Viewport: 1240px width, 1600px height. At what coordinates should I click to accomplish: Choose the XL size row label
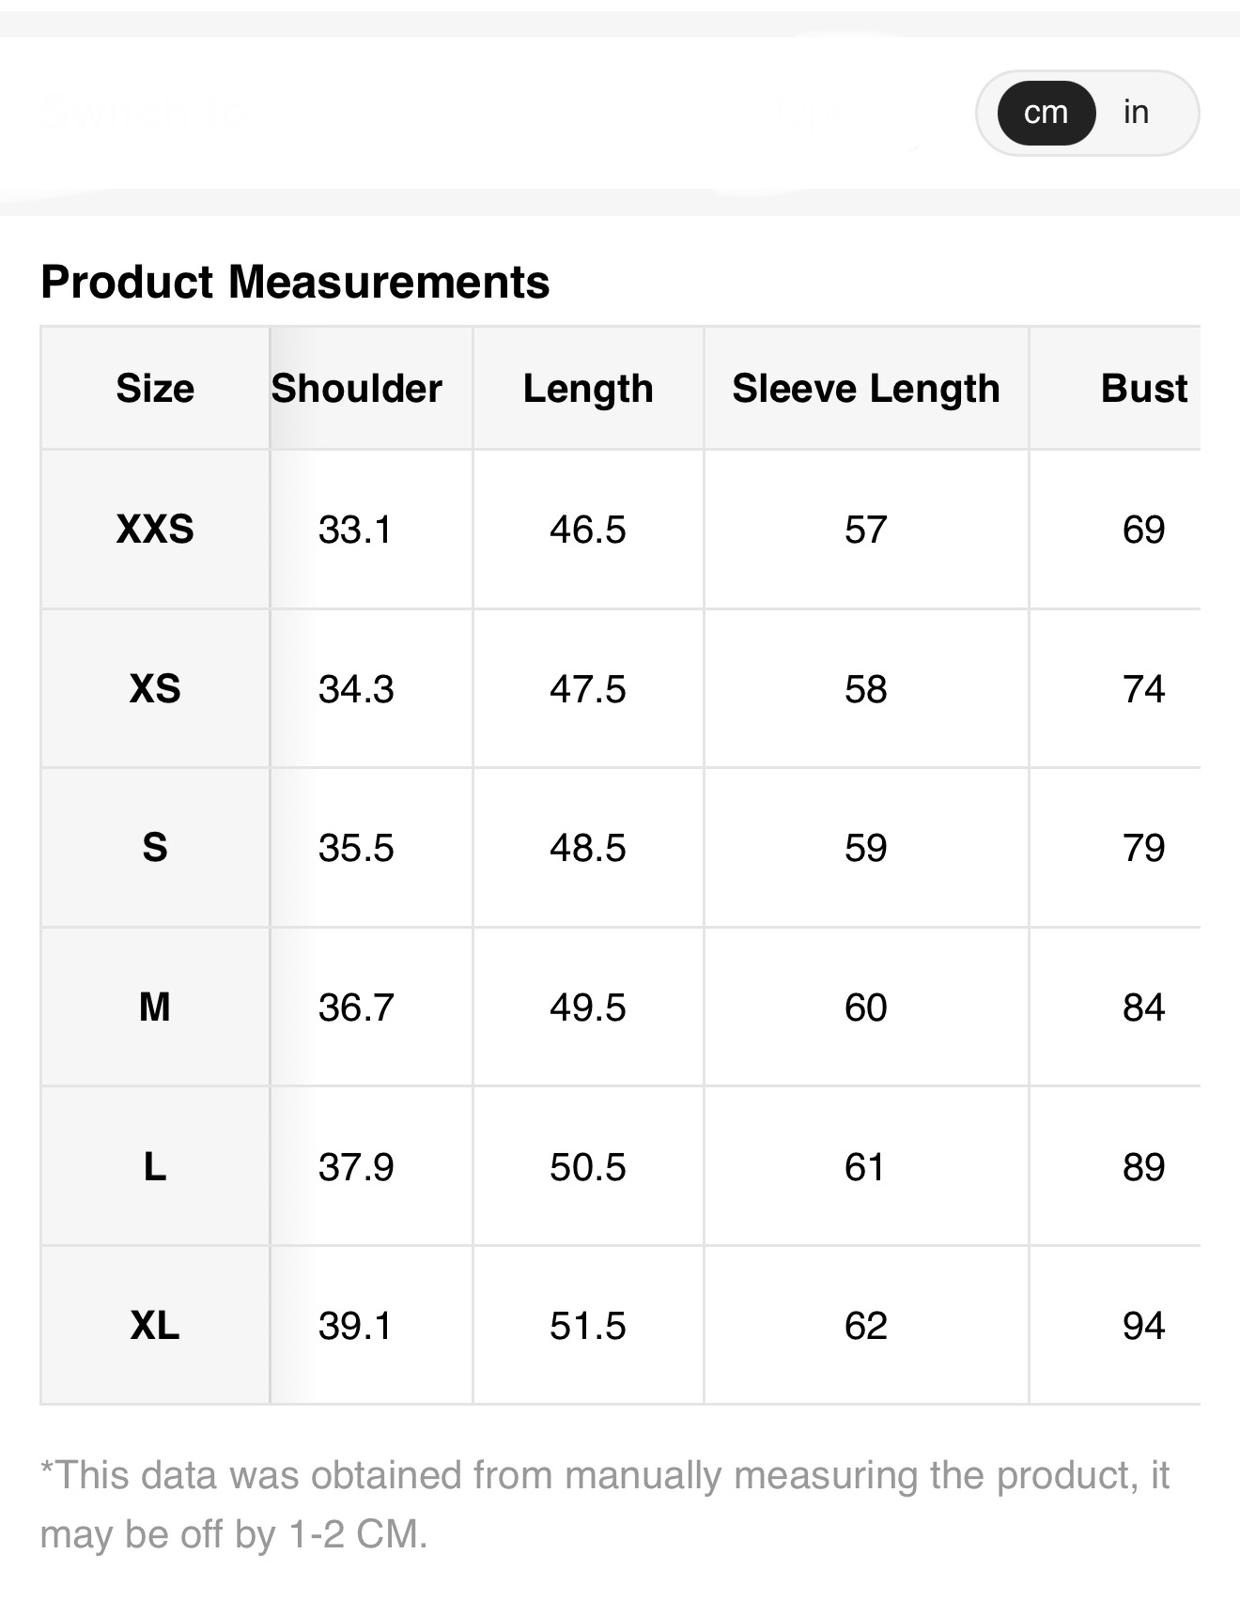(x=155, y=1326)
